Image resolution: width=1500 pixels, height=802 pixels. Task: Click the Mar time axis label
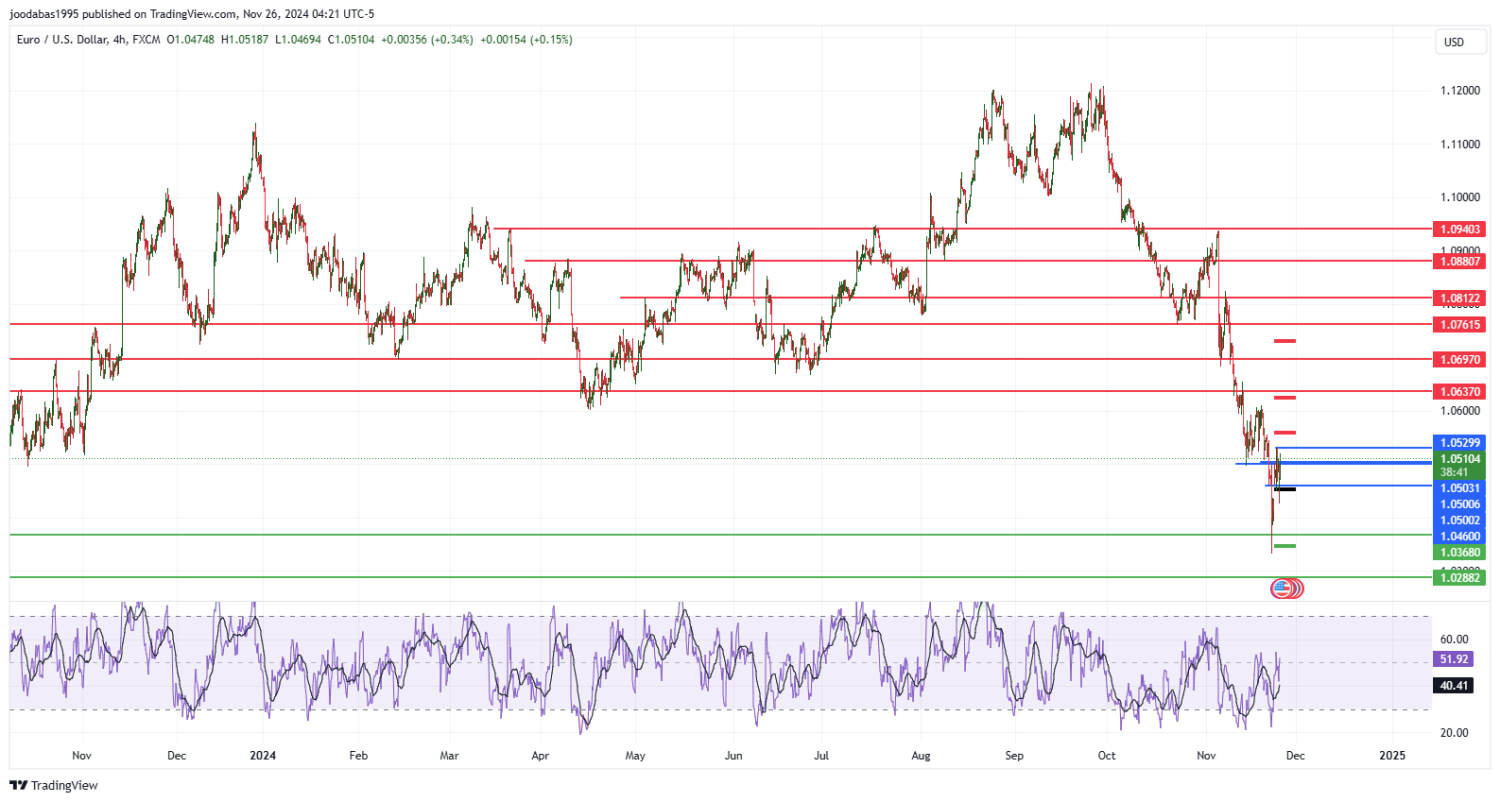[x=450, y=755]
